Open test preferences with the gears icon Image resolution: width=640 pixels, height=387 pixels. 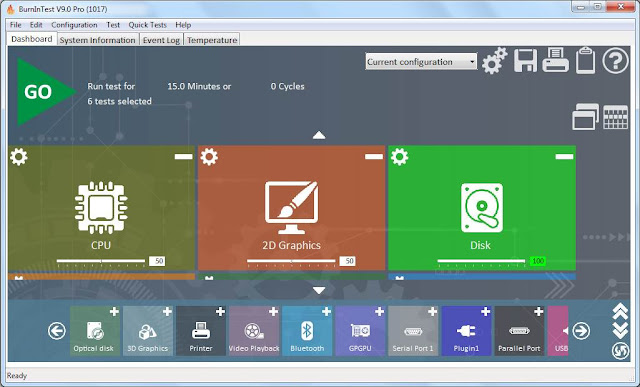click(495, 60)
